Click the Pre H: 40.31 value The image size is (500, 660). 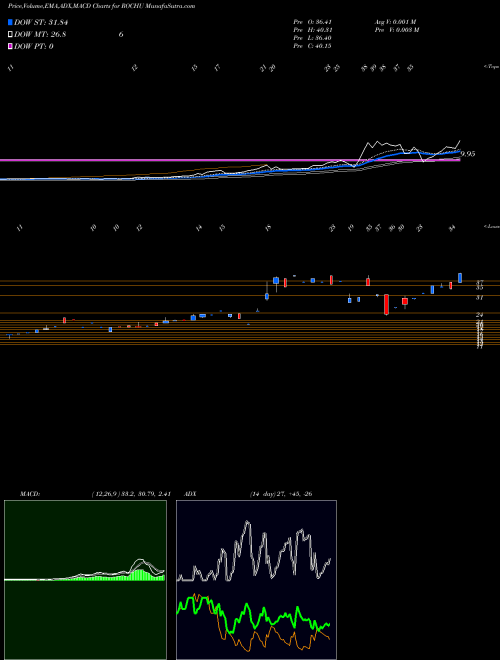[313, 29]
